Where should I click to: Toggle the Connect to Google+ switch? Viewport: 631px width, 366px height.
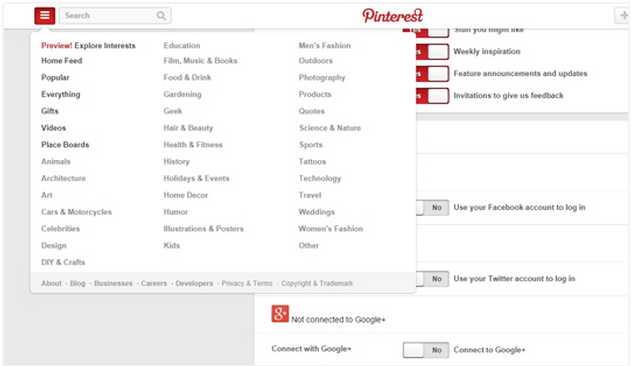click(x=426, y=350)
